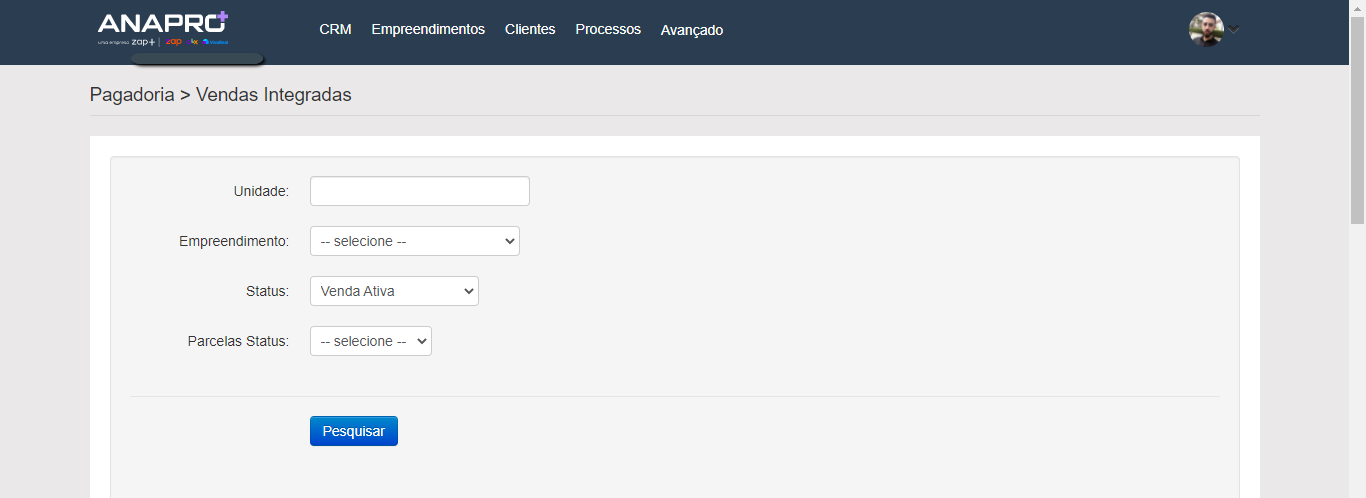Open the Empreendimentos menu
The width and height of the screenshot is (1366, 498).
tap(428, 29)
